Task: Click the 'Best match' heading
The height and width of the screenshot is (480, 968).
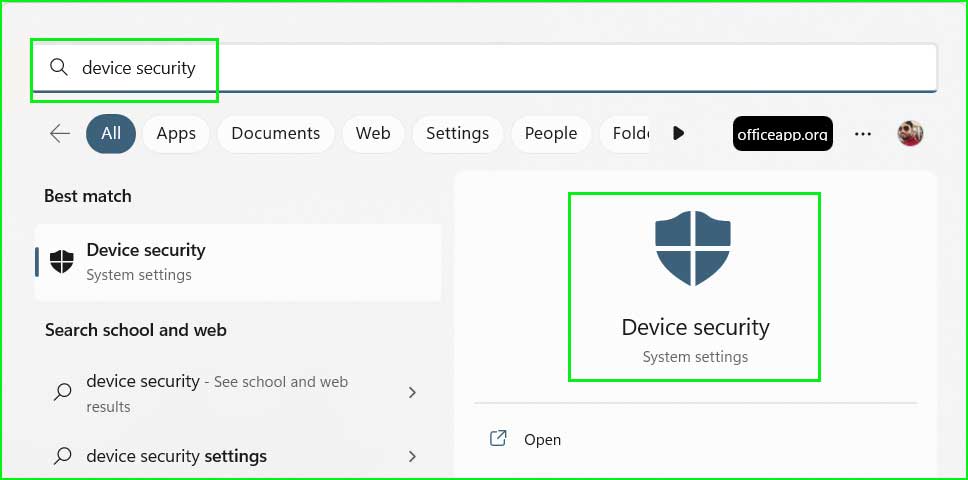Action: pos(88,196)
